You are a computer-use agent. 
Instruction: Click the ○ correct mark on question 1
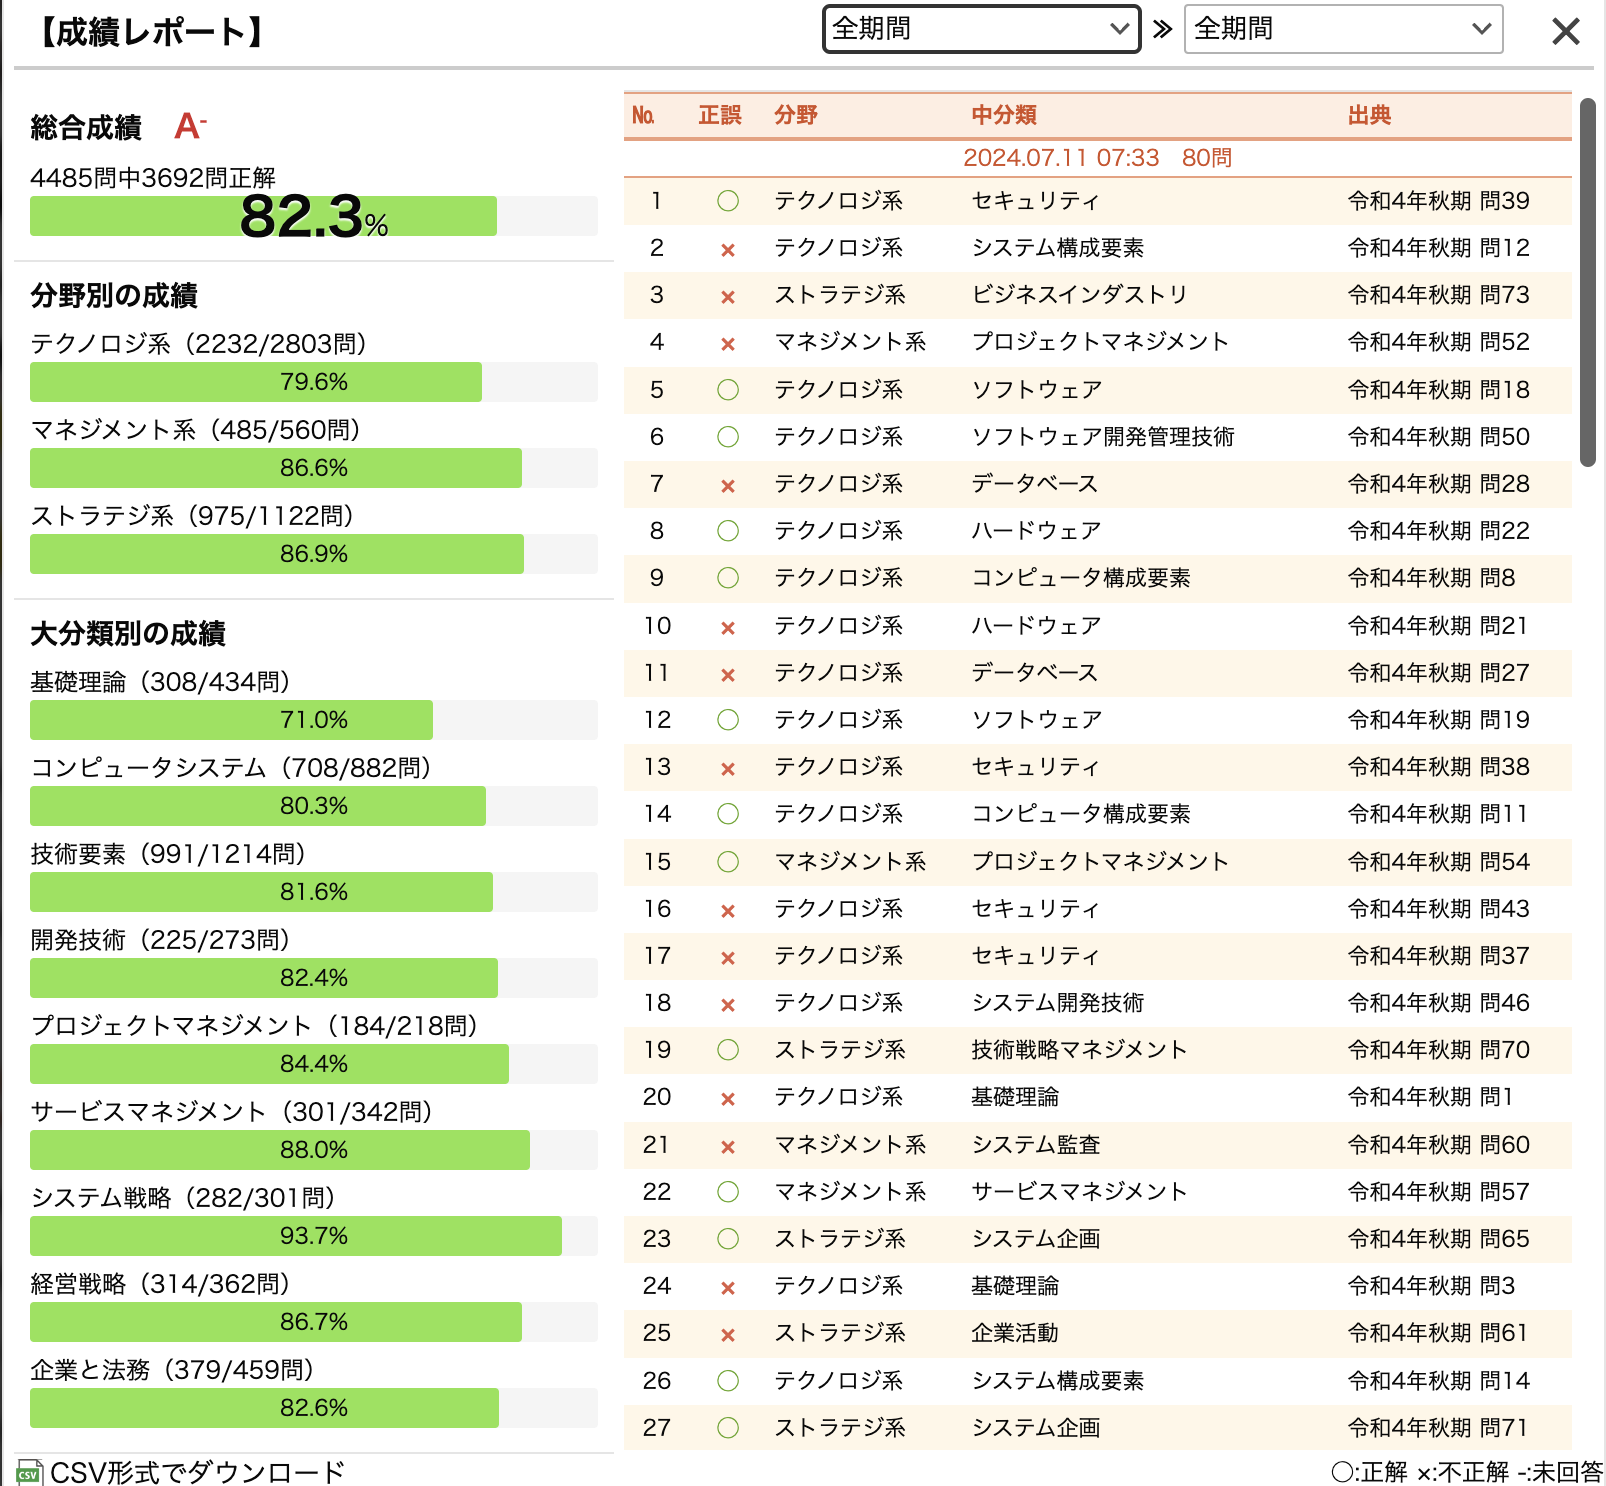click(x=727, y=200)
